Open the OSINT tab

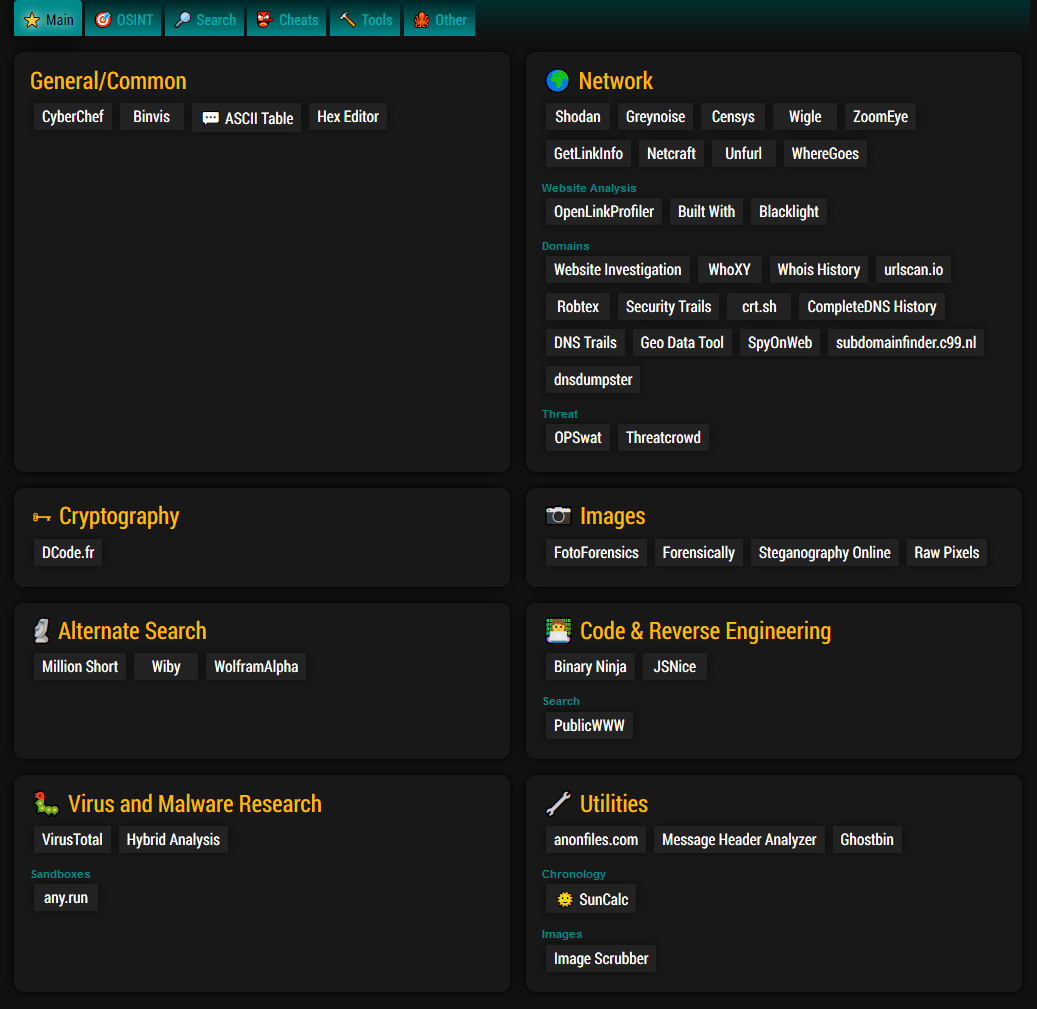click(x=123, y=19)
